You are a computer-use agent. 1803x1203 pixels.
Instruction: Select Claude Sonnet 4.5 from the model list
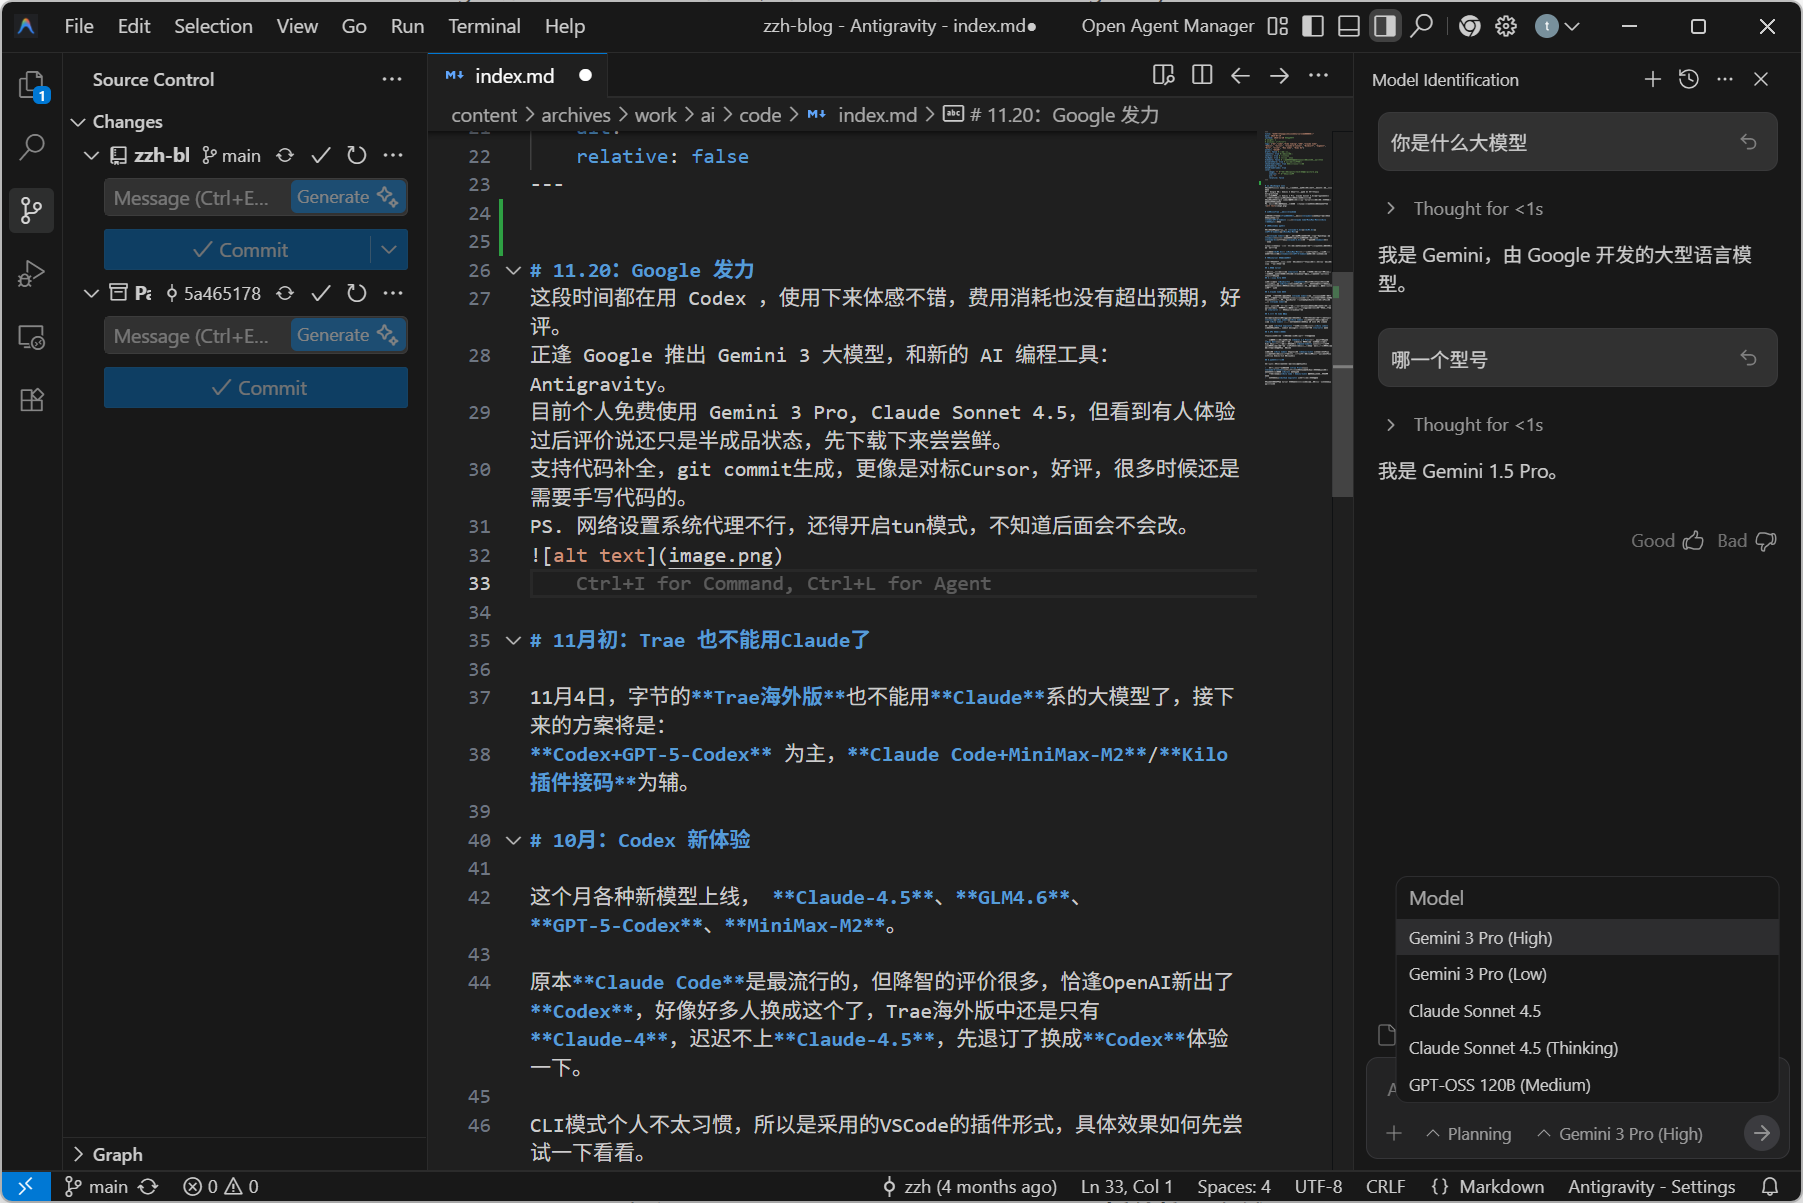pos(1474,1010)
